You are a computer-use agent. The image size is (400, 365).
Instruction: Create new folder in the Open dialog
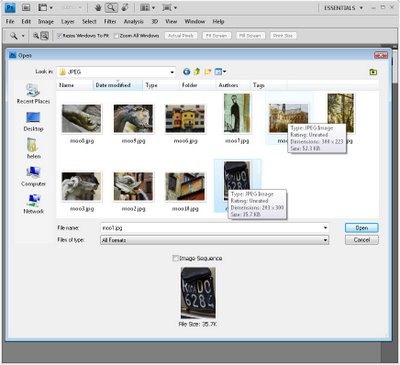208,72
